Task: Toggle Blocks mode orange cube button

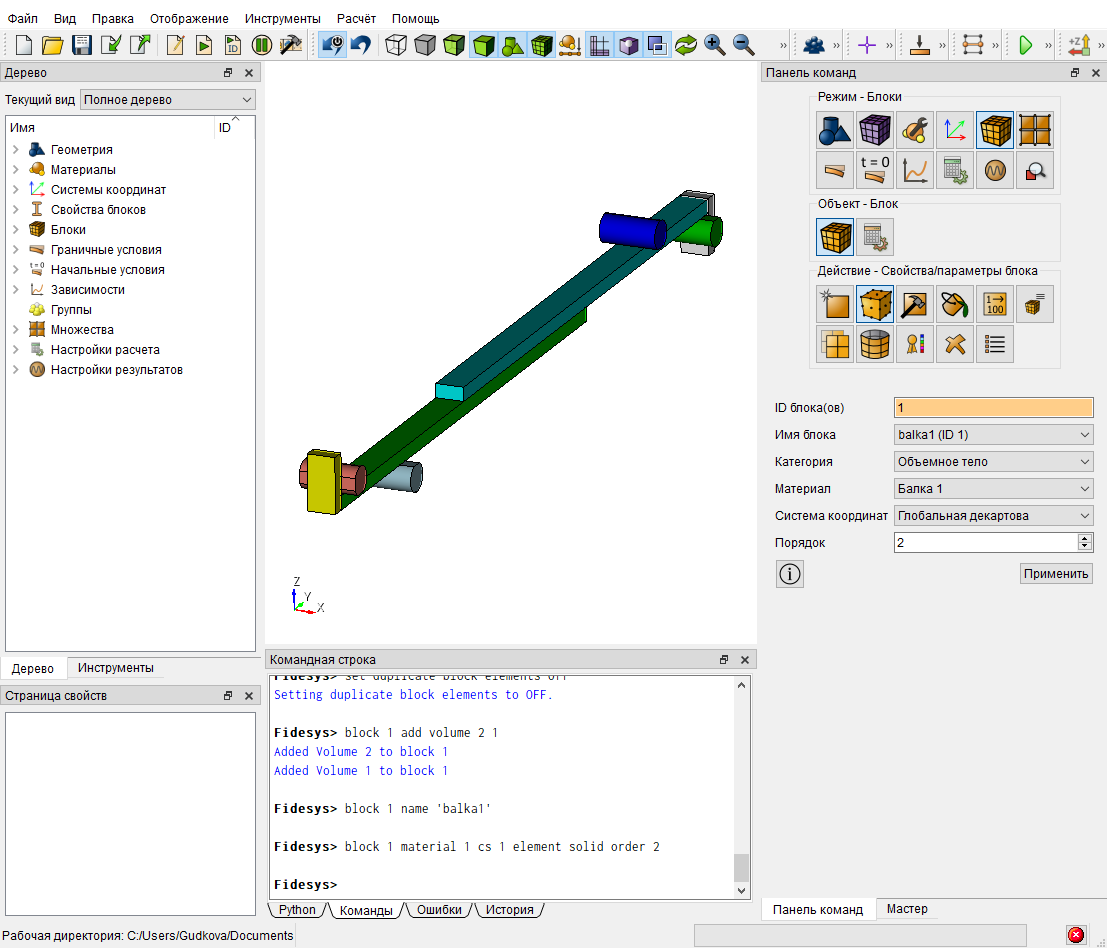Action: 995,130
